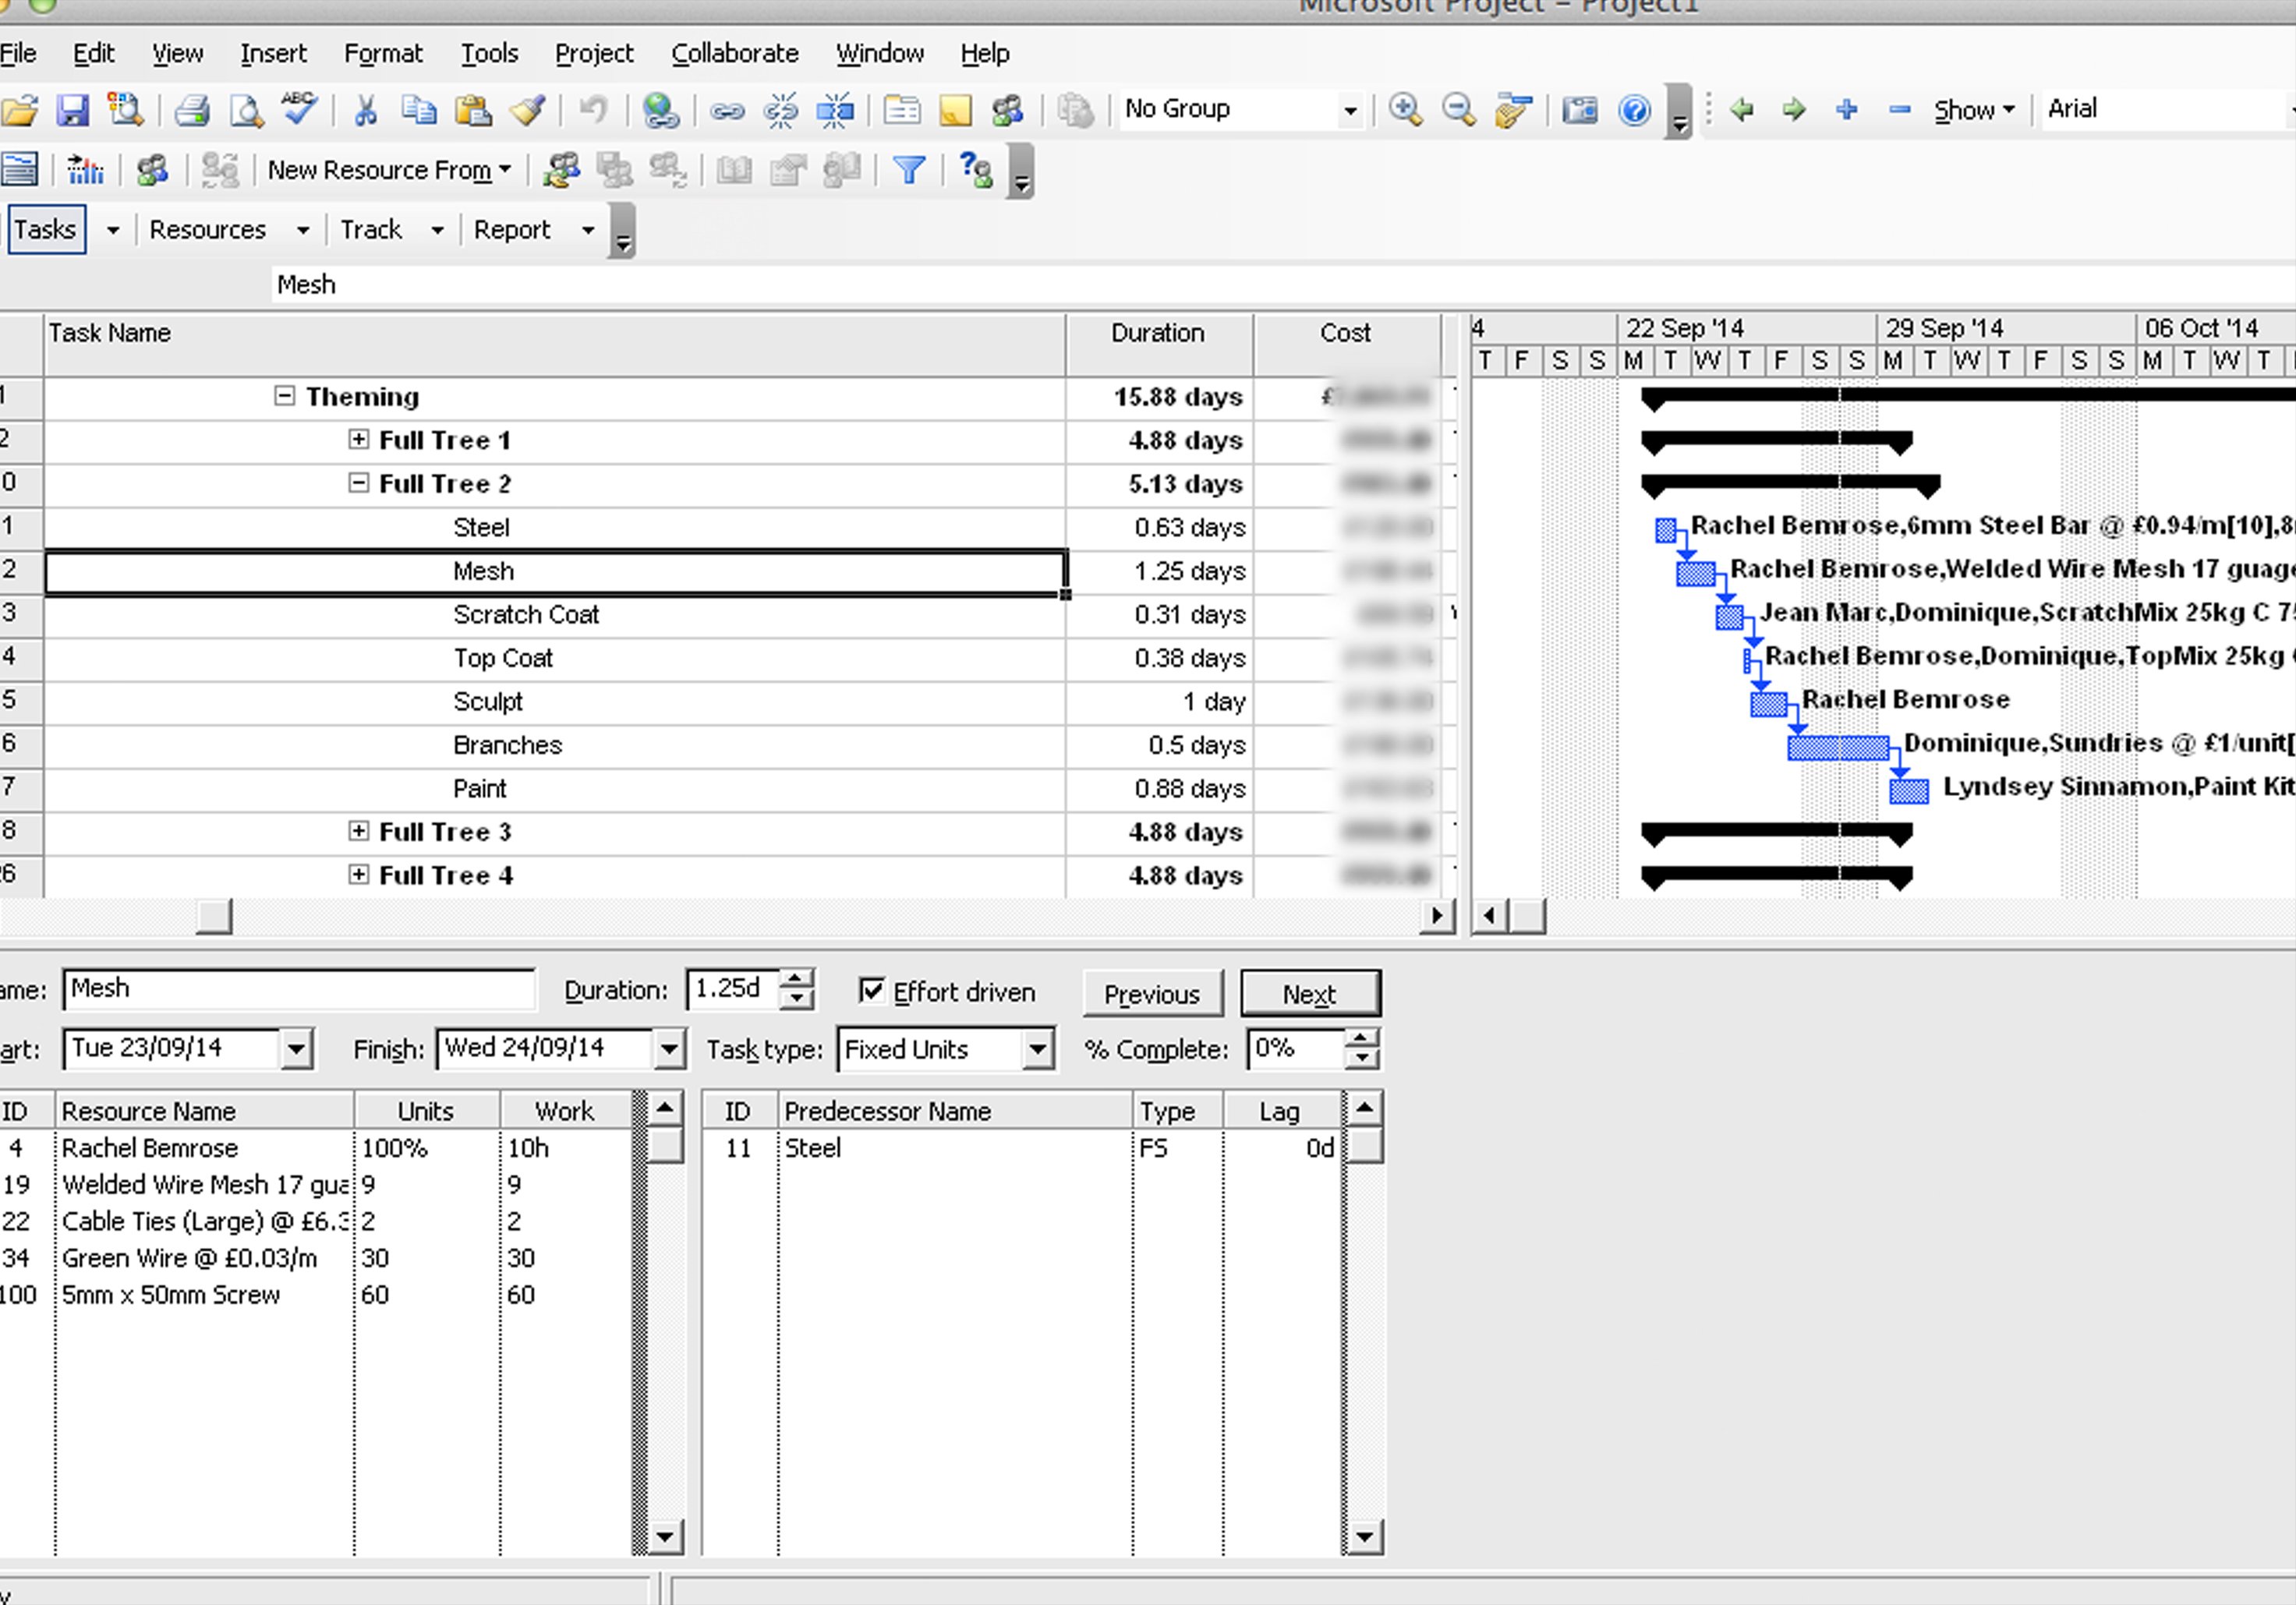Click the Track guide button
Screen dimensions: 2296x1605
coord(371,230)
